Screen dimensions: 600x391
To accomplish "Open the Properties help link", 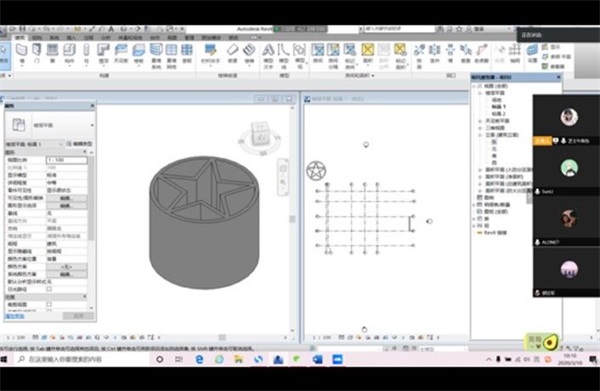I will 15,316.
